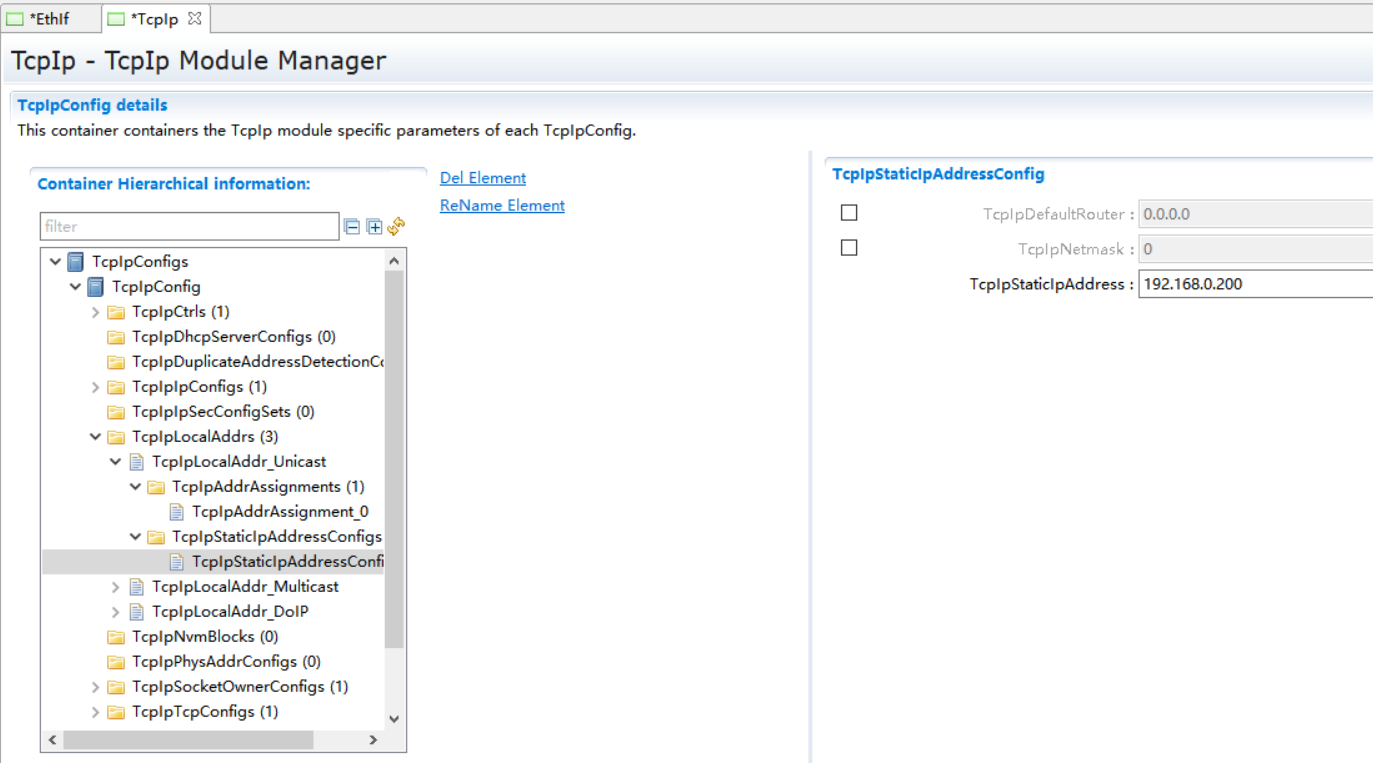Click the TcpIpNvmBlocks folder icon
This screenshot has height=763, width=1373.
[x=116, y=637]
